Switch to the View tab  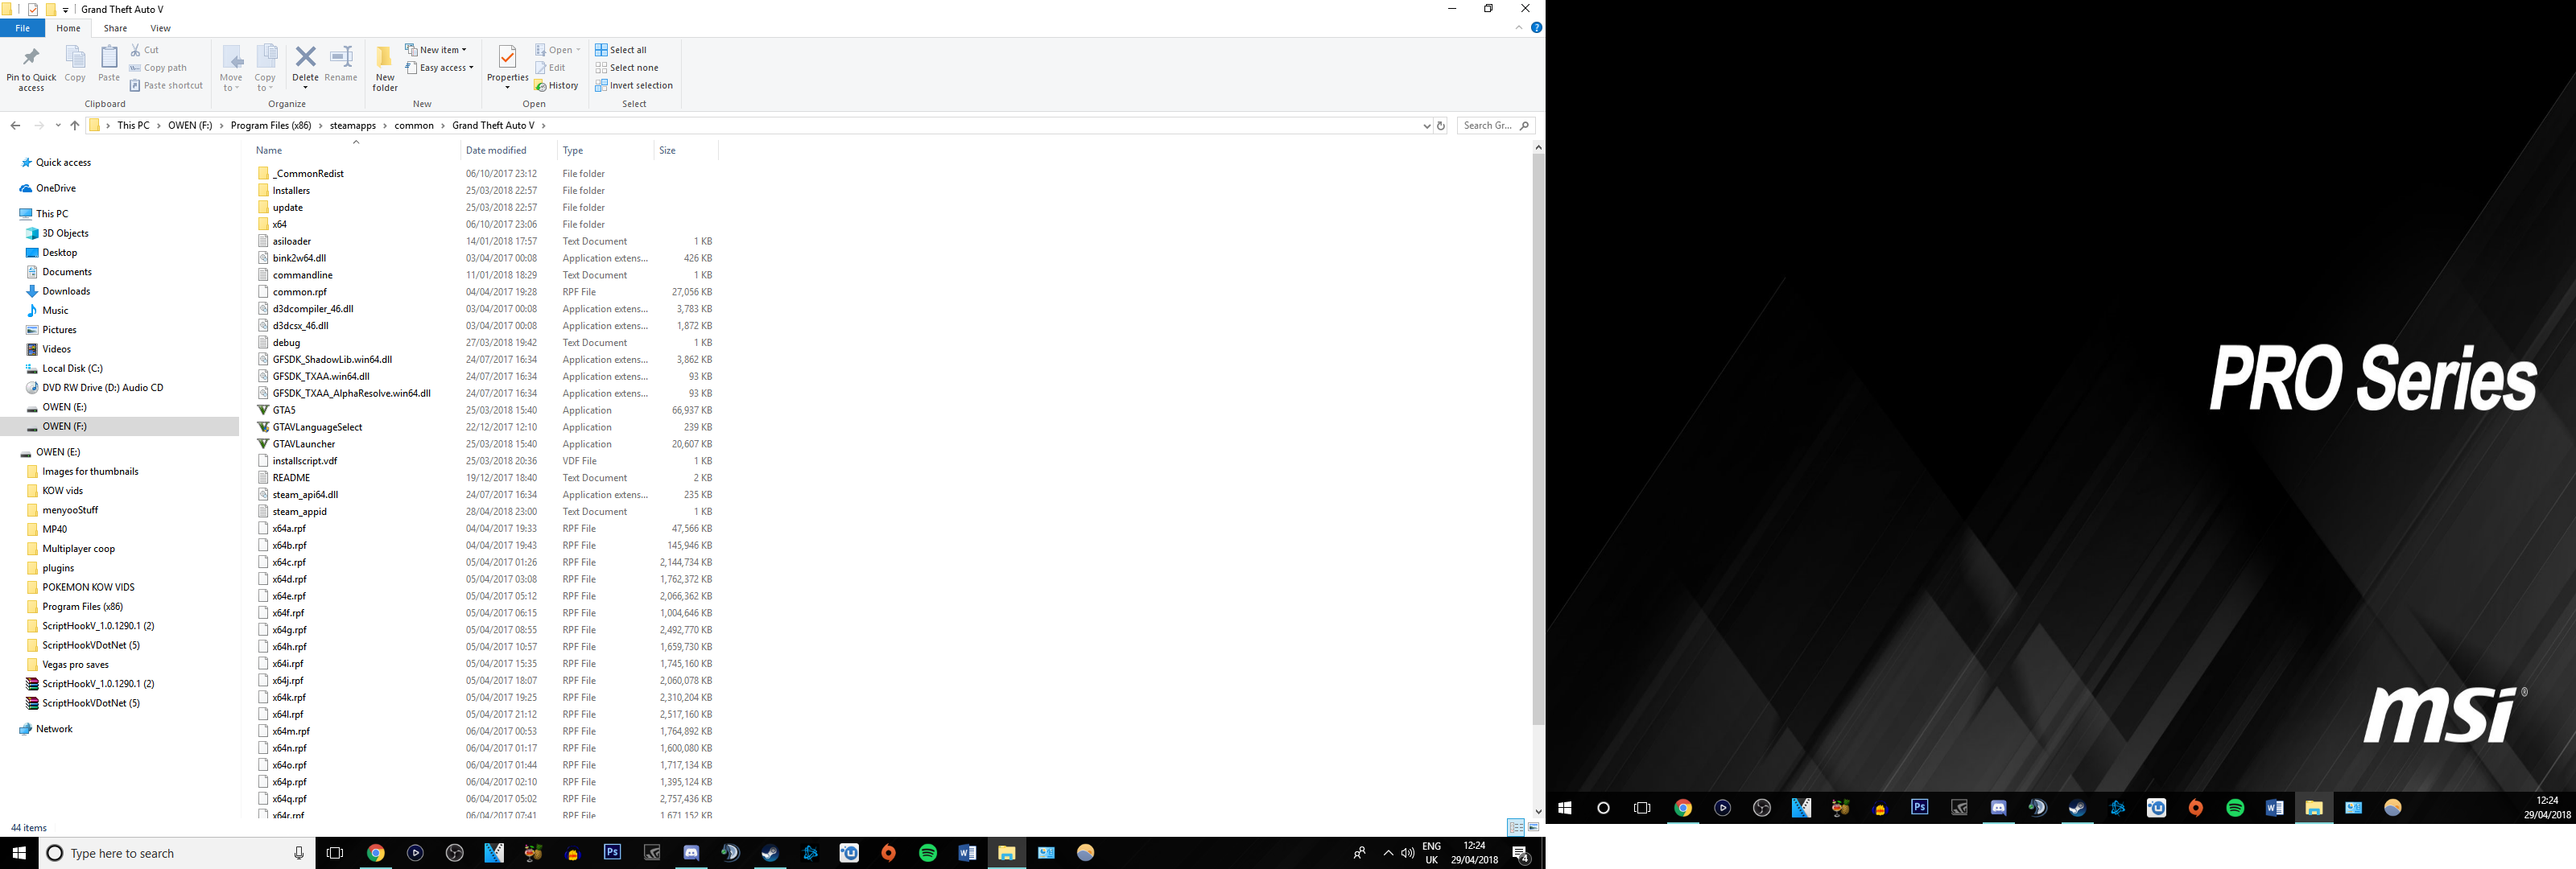160,28
